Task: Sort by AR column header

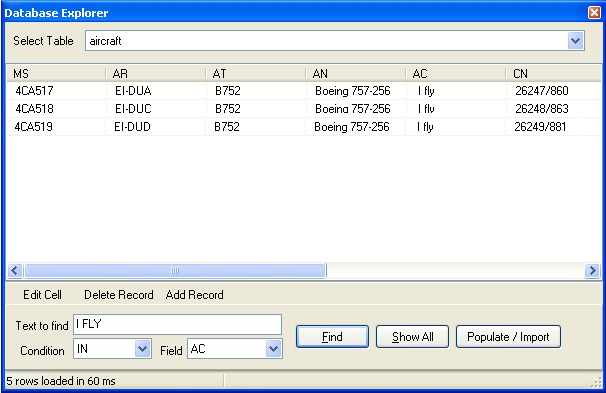Action: [x=156, y=73]
